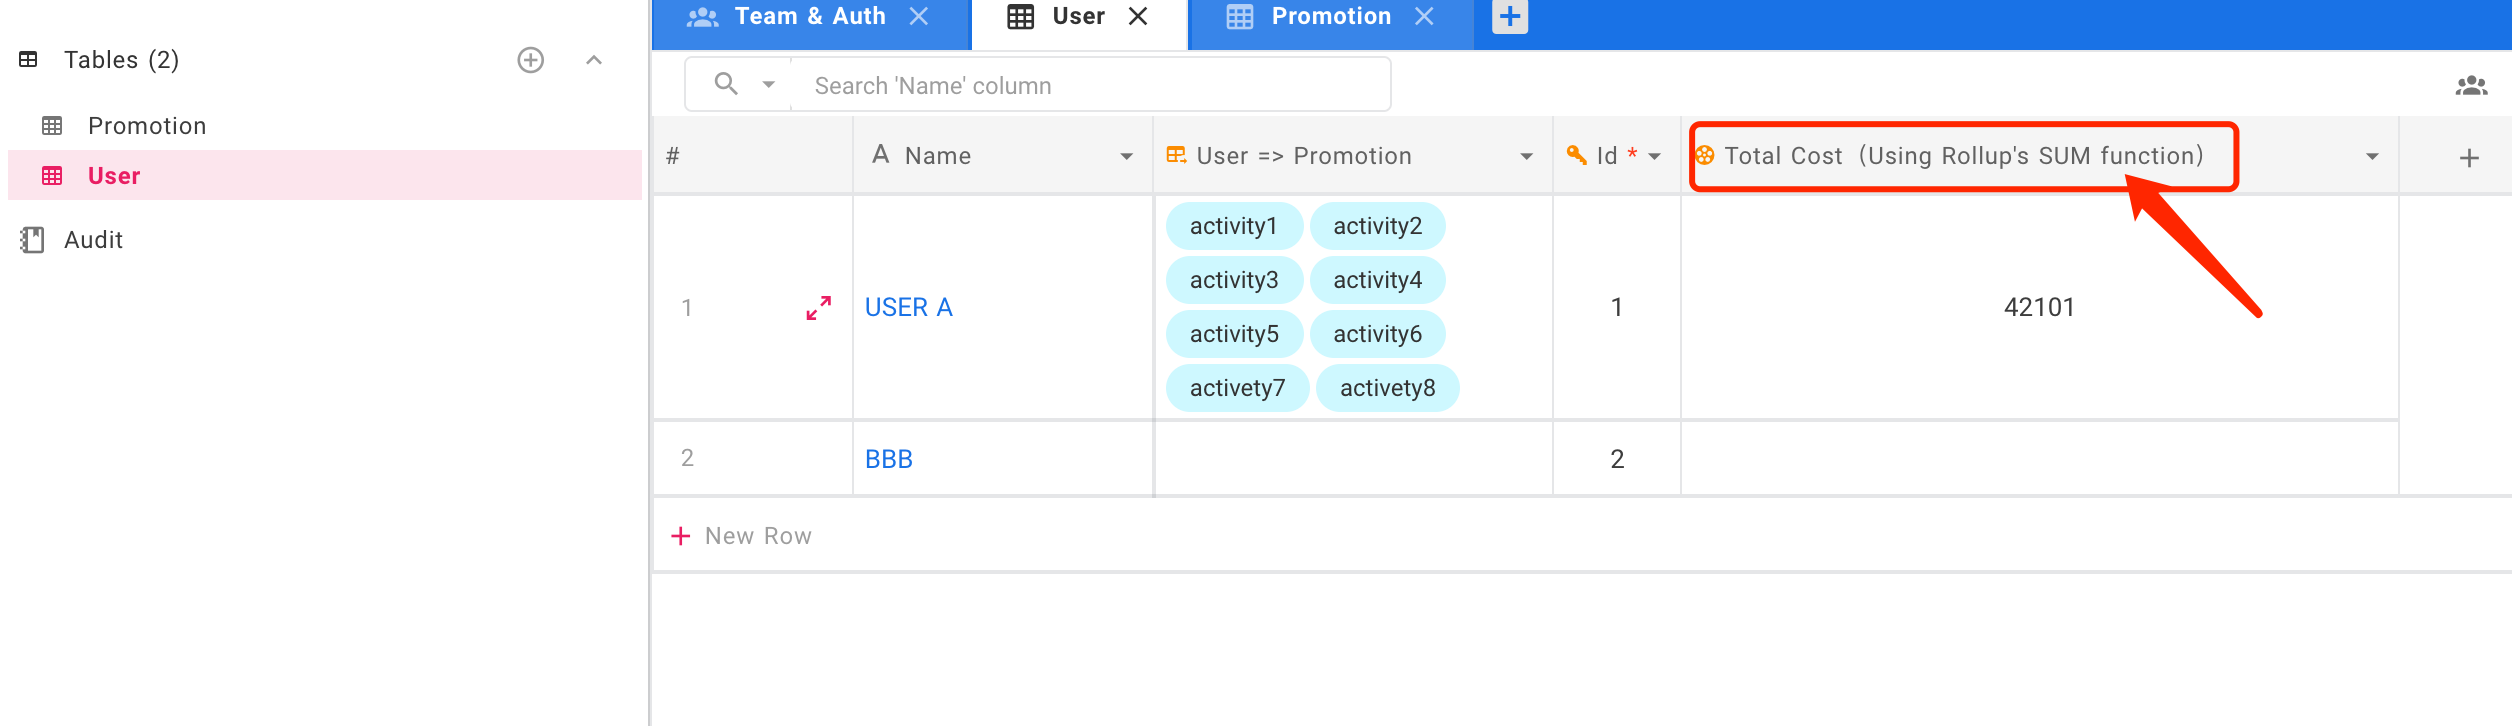
Task: Close the Promotion tab
Action: [x=1425, y=17]
